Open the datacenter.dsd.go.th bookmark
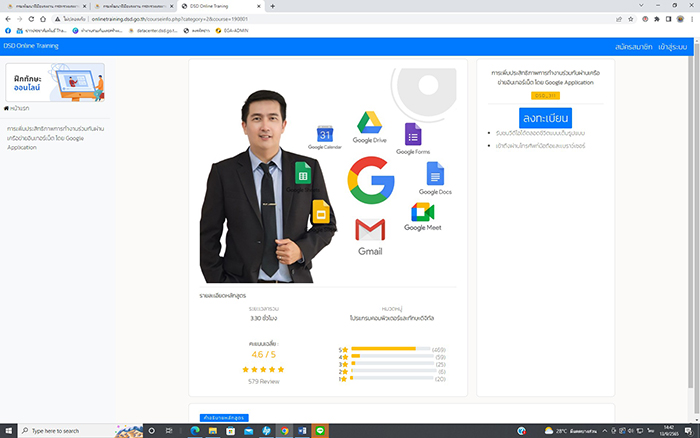Screen dimensions: 700x438 point(153,31)
